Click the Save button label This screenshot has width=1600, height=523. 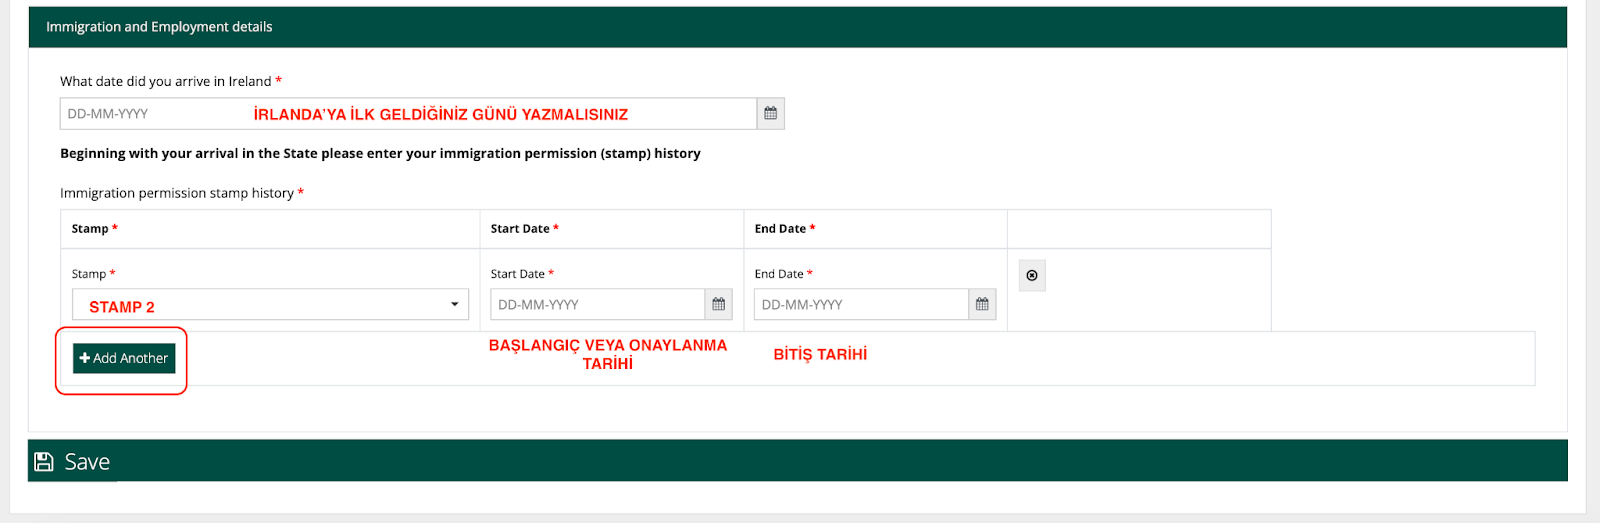pos(87,461)
